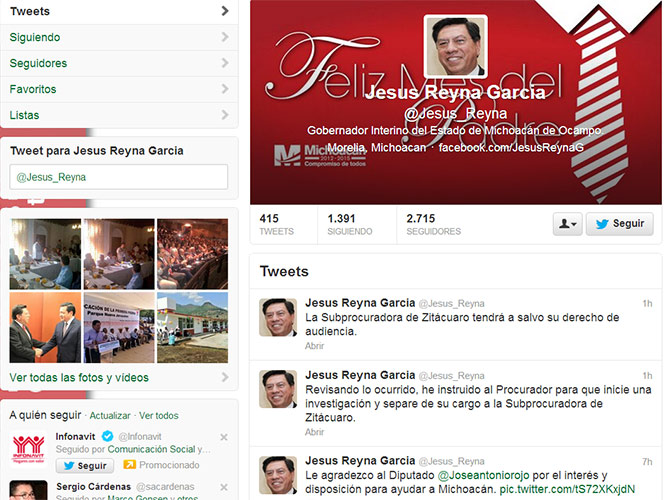The image size is (665, 500).
Task: Open user actions dropdown
Action: (567, 223)
